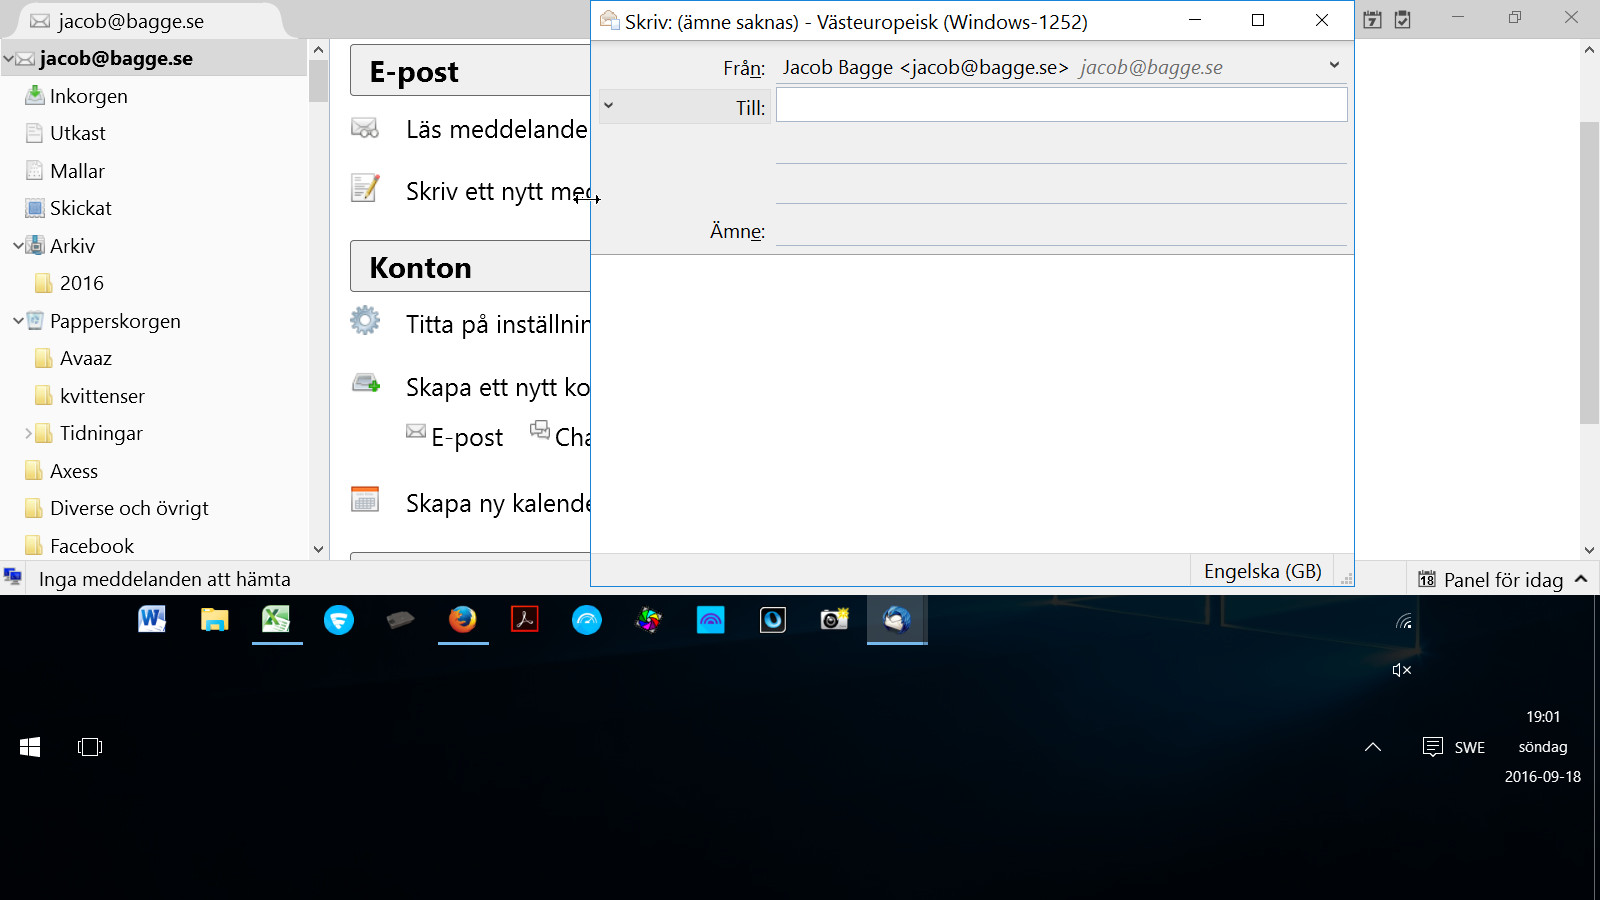Open the Till recipient type dropdown
1600x900 pixels.
tap(608, 106)
